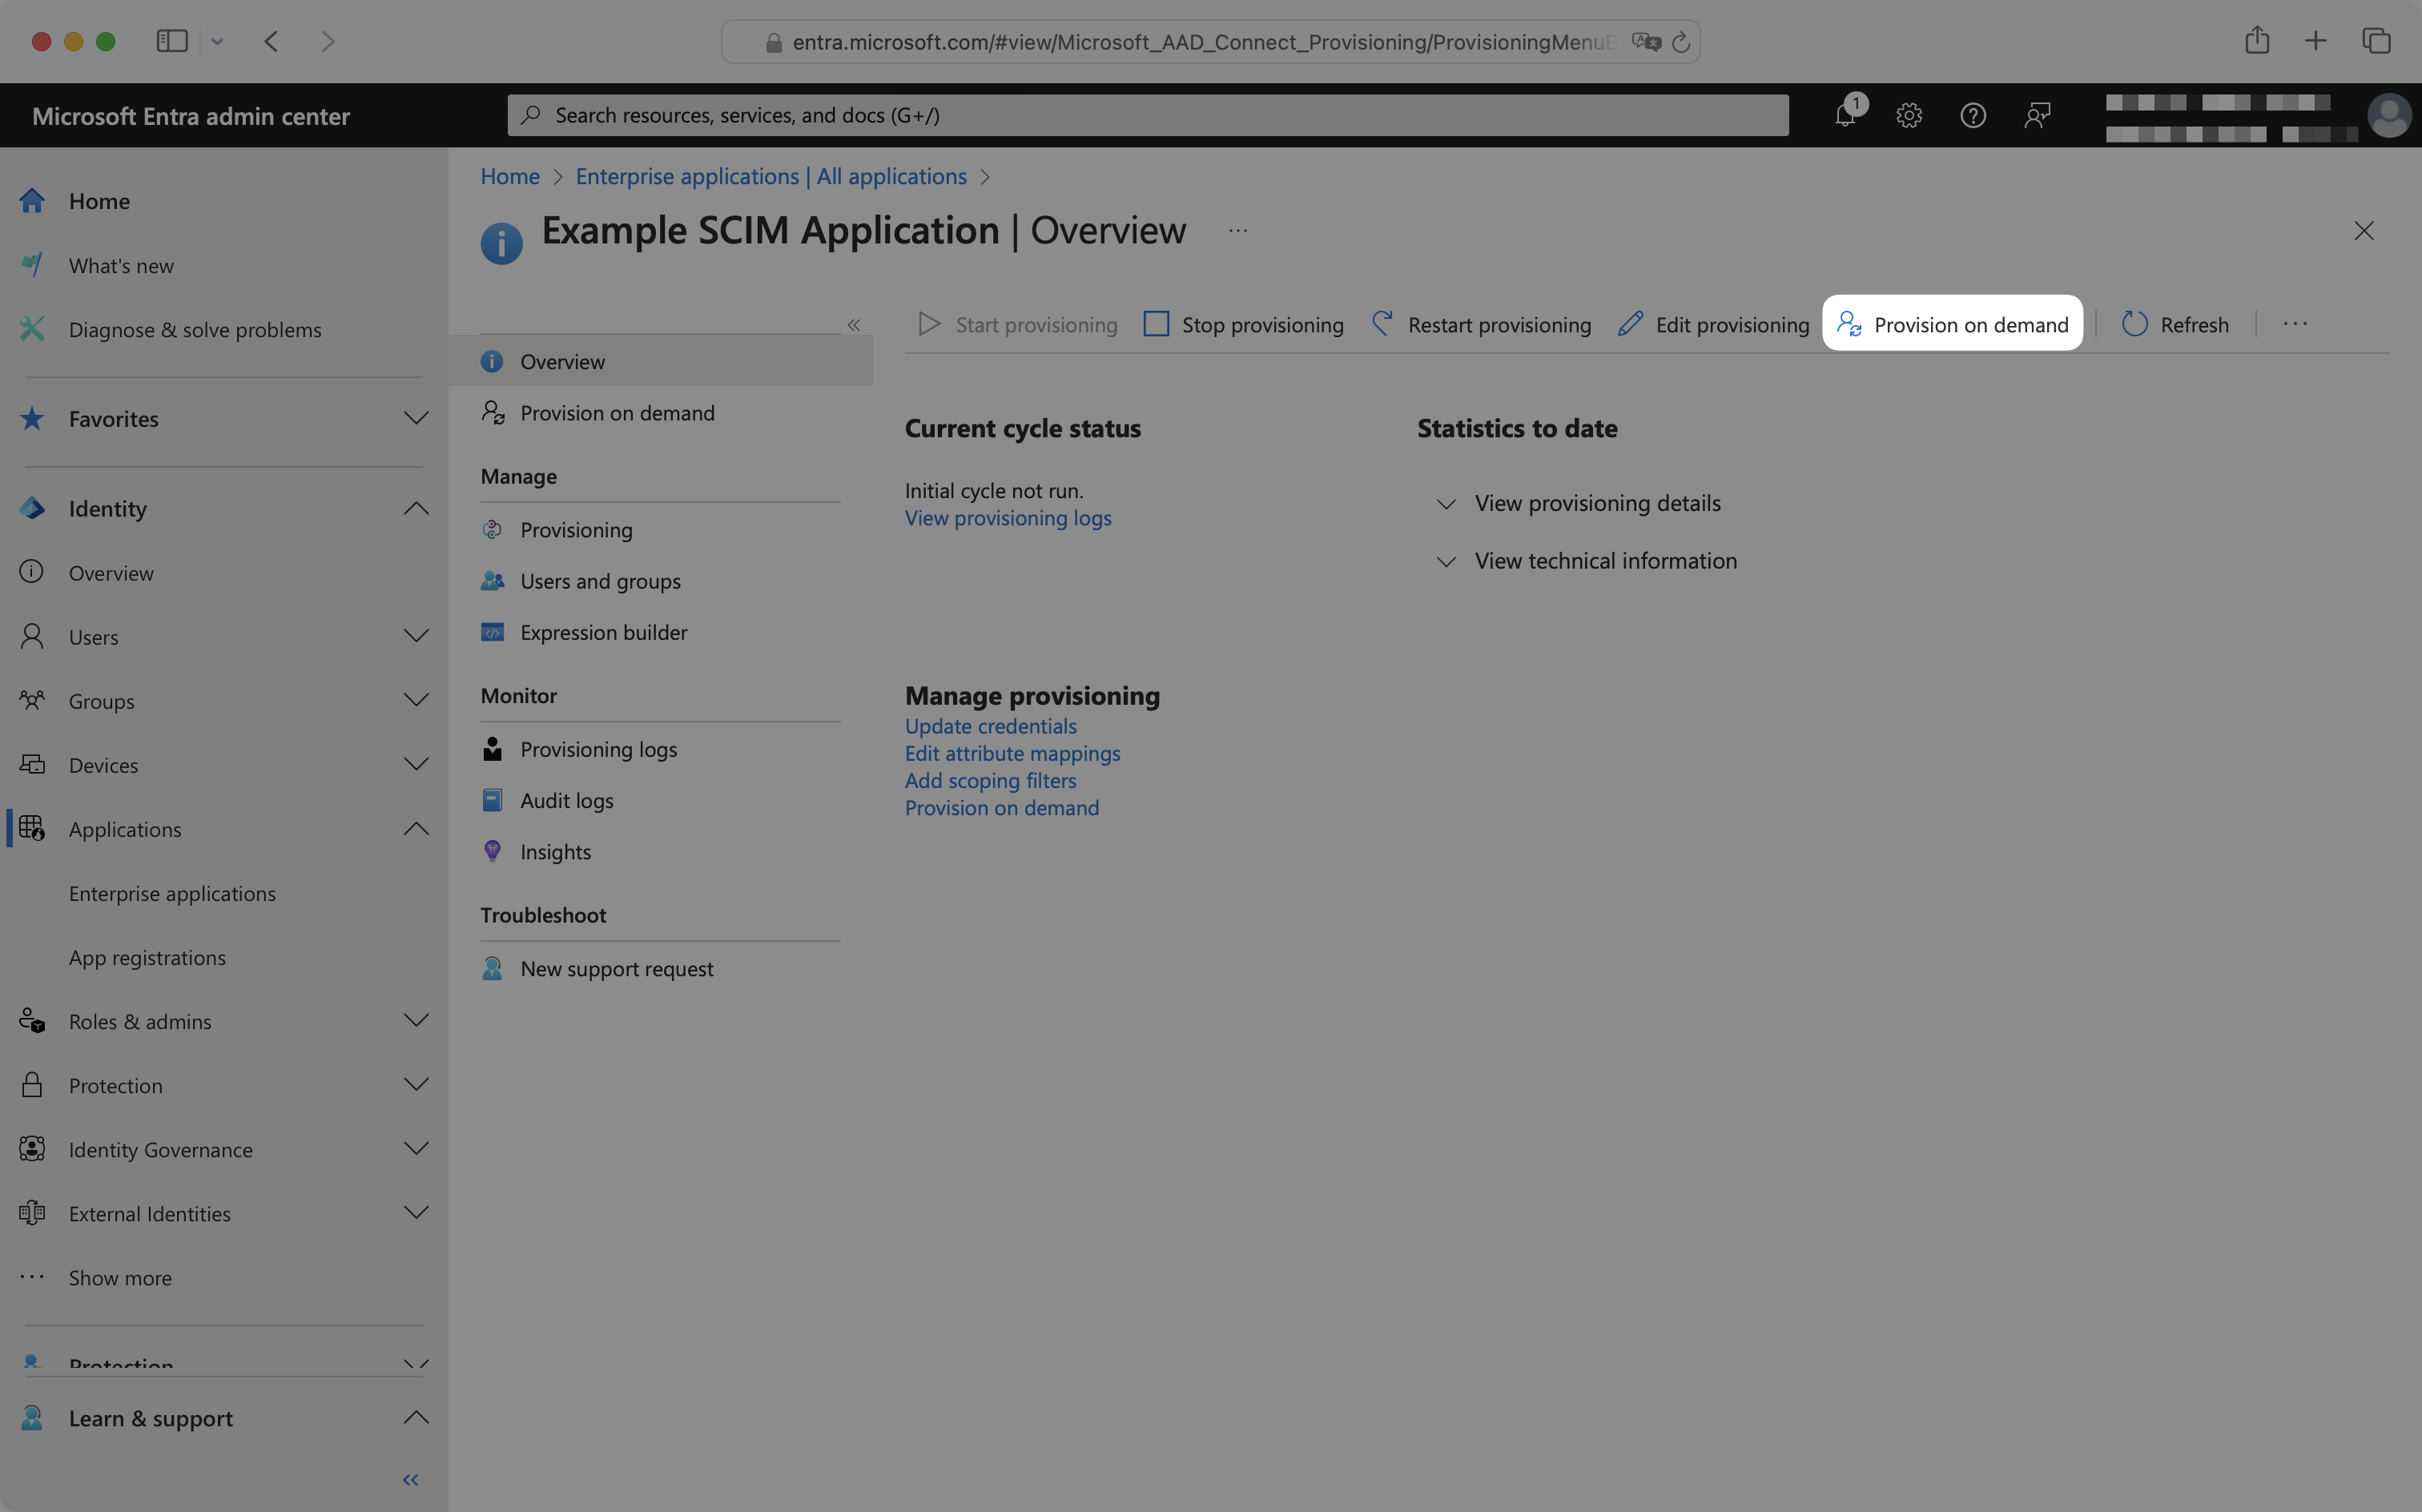
Task: Open Edit provisioning
Action: [1713, 324]
